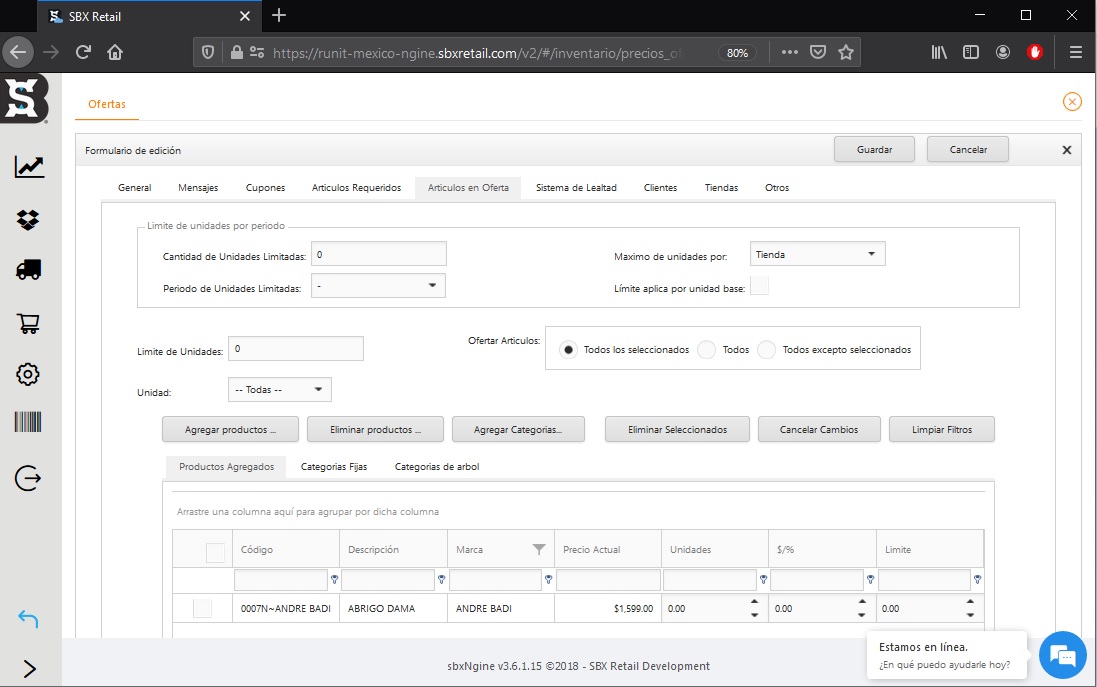
Task: Open the Unidad '-- Todas --' dropdown
Action: [279, 389]
